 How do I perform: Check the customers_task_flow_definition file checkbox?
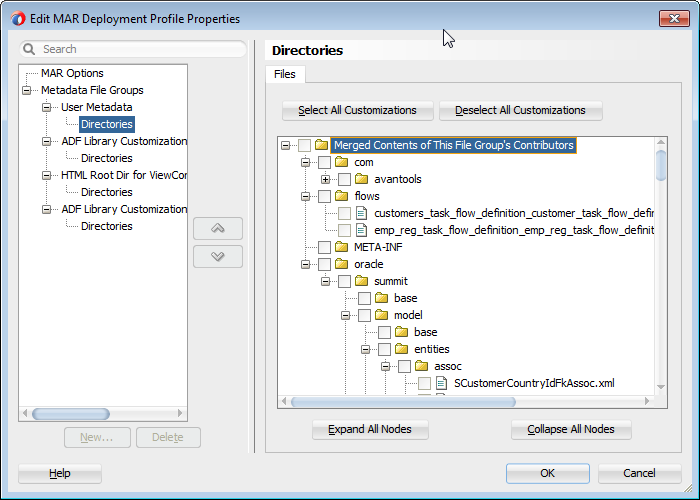click(344, 213)
